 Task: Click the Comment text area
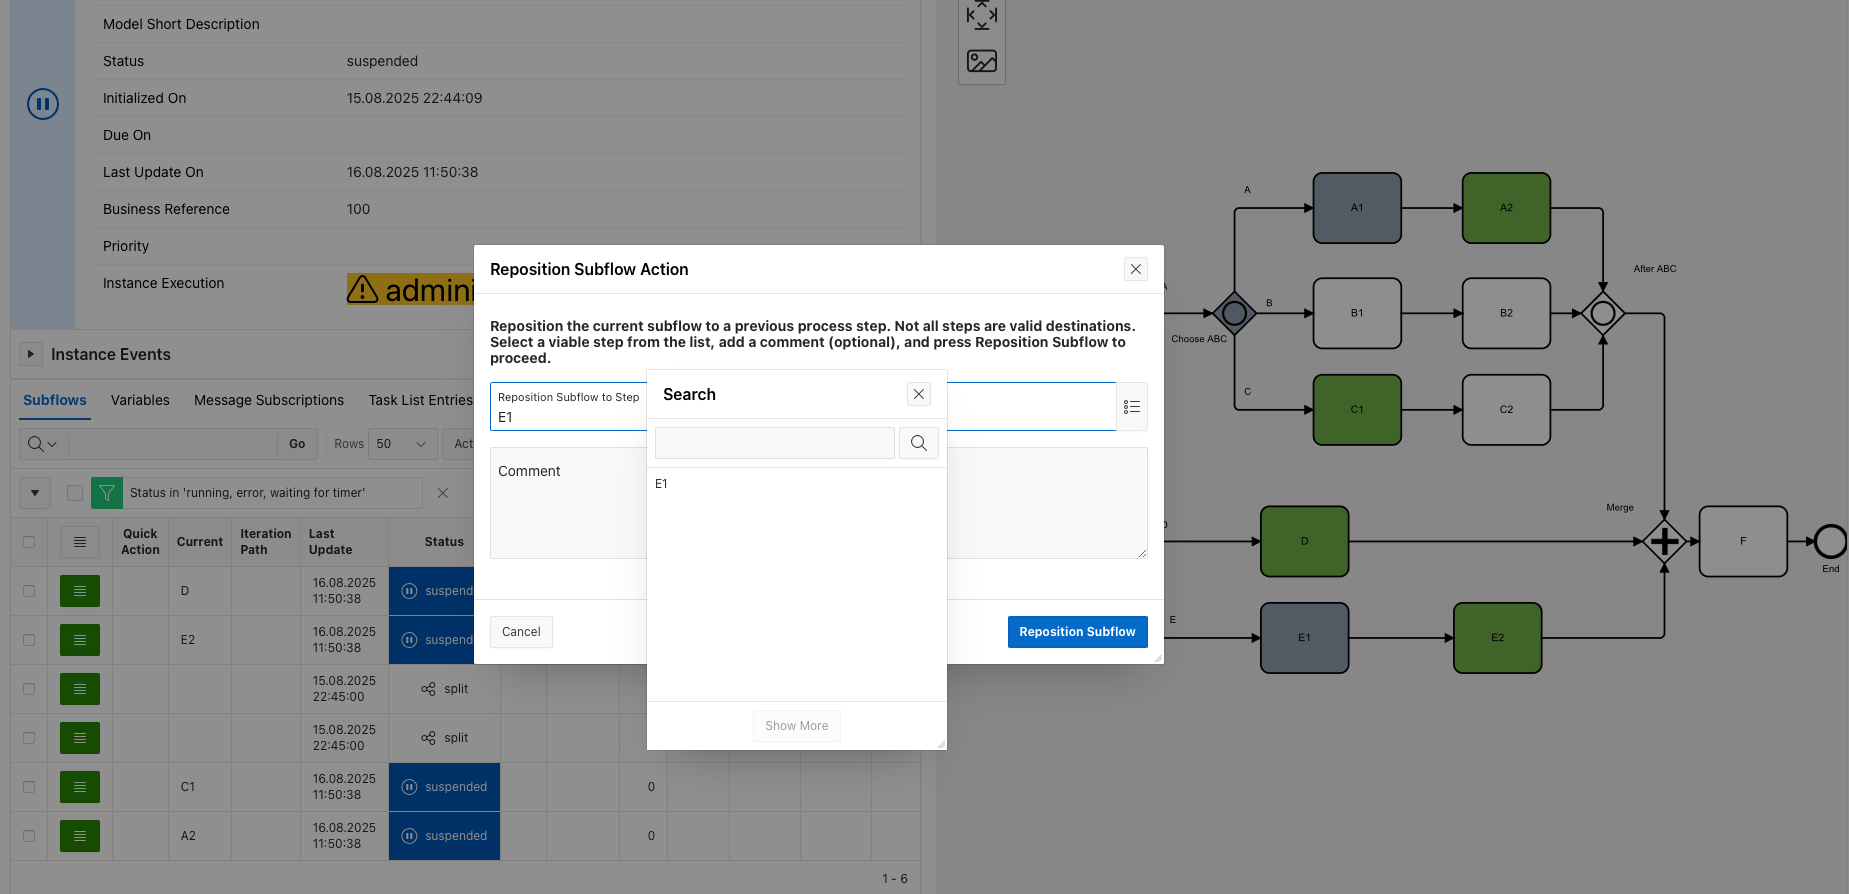coord(818,503)
